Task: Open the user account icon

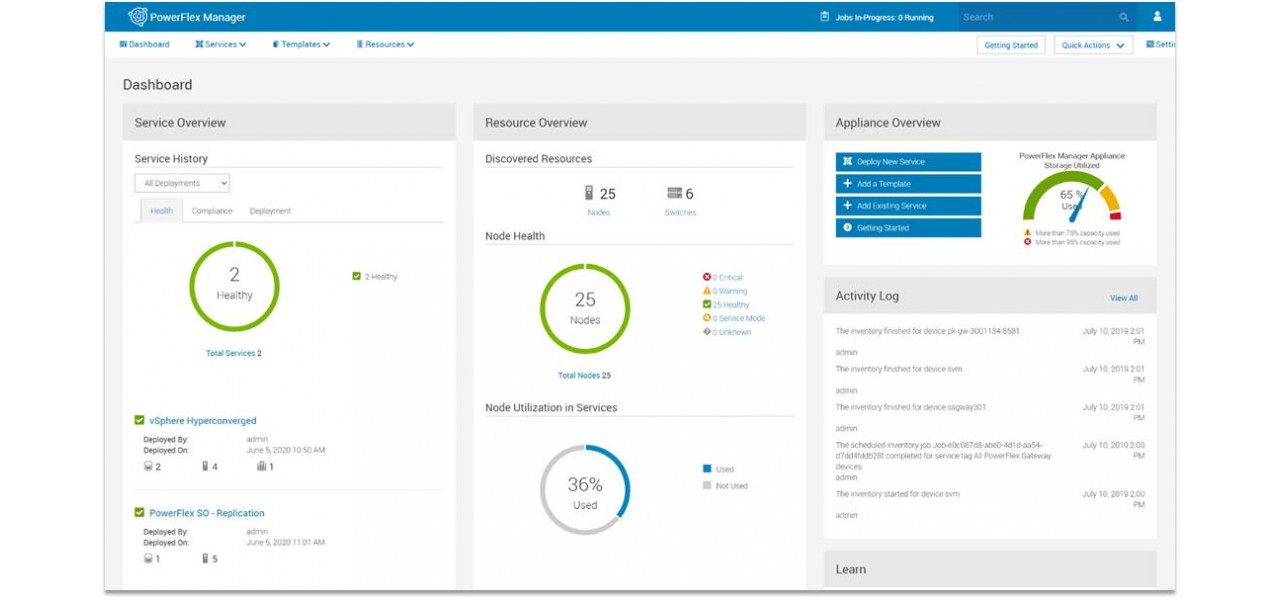Action: (x=1157, y=17)
